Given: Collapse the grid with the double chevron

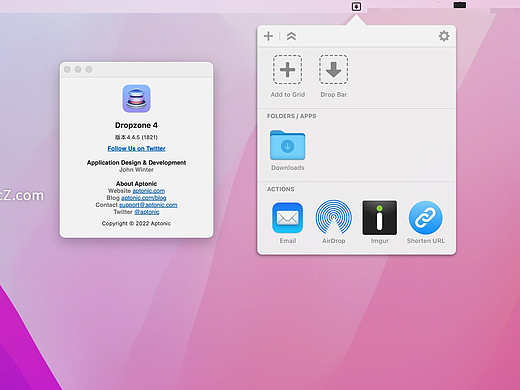Looking at the screenshot, I should point(291,36).
